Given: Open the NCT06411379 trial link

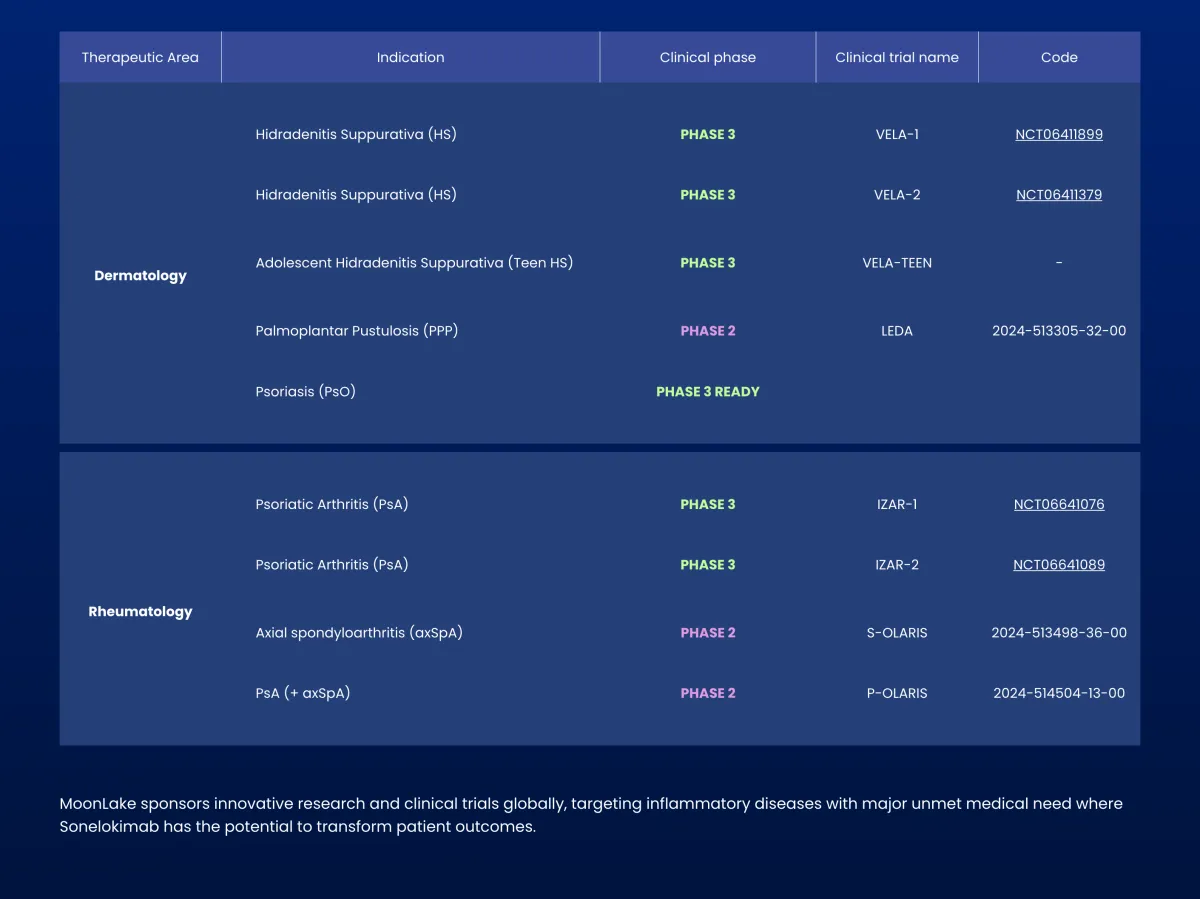Looking at the screenshot, I should point(1058,195).
